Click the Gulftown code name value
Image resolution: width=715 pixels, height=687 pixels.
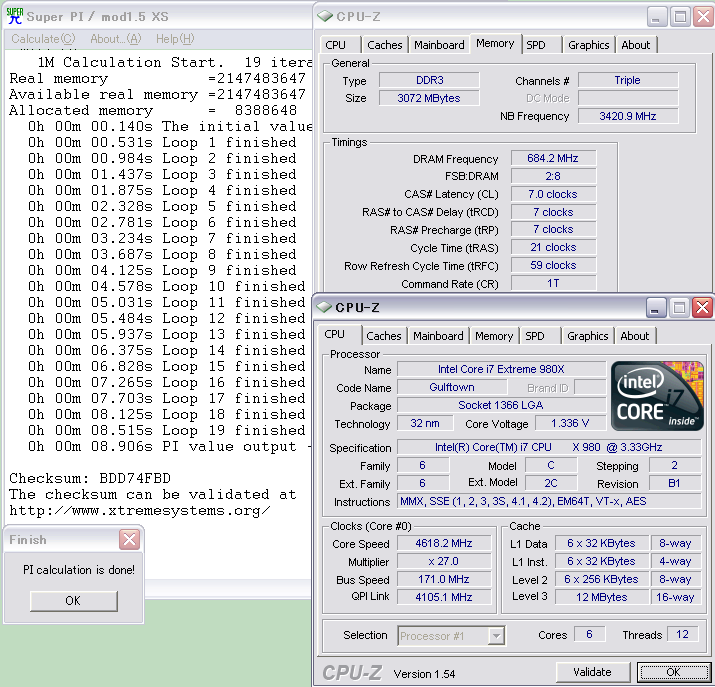click(452, 387)
